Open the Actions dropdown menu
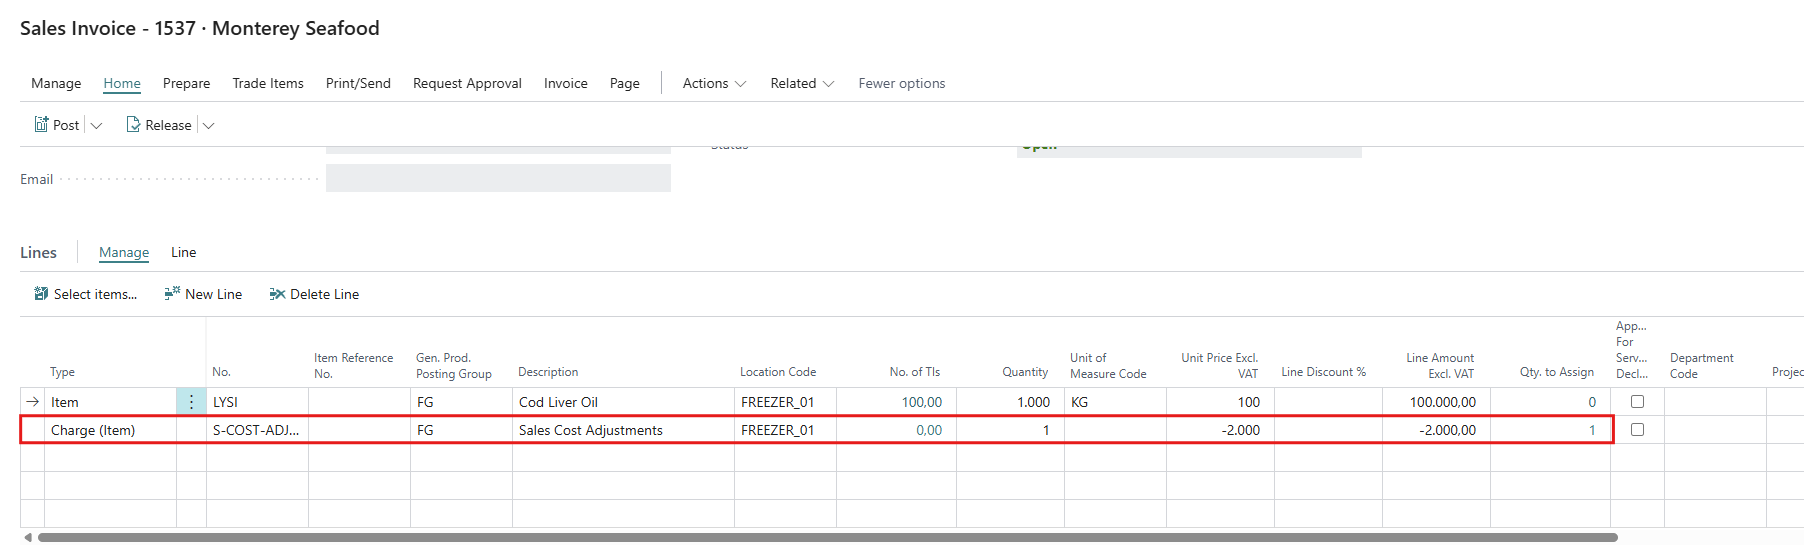 click(714, 83)
